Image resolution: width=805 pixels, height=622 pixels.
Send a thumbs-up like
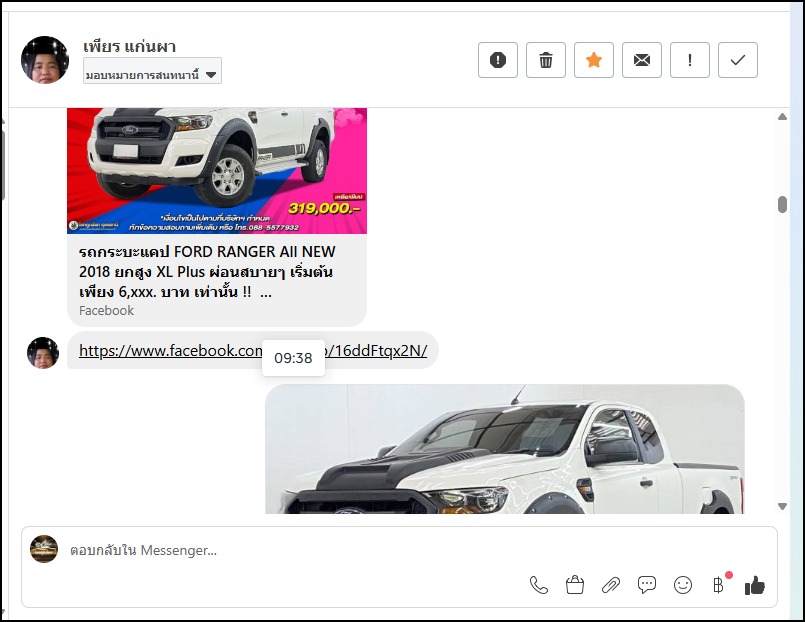pyautogui.click(x=755, y=585)
